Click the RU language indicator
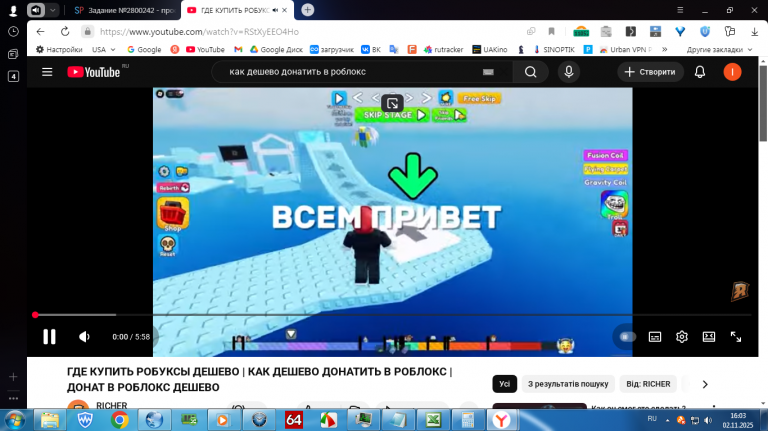Image resolution: width=768 pixels, height=431 pixels. coord(652,419)
